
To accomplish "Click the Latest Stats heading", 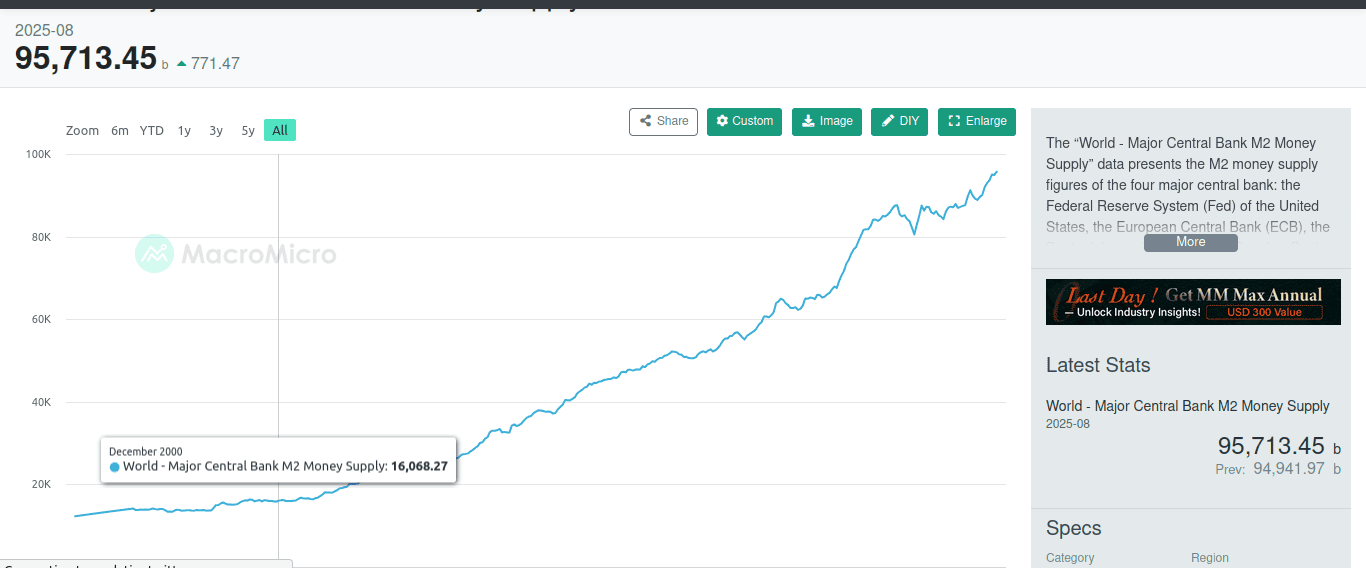I will tap(1097, 365).
